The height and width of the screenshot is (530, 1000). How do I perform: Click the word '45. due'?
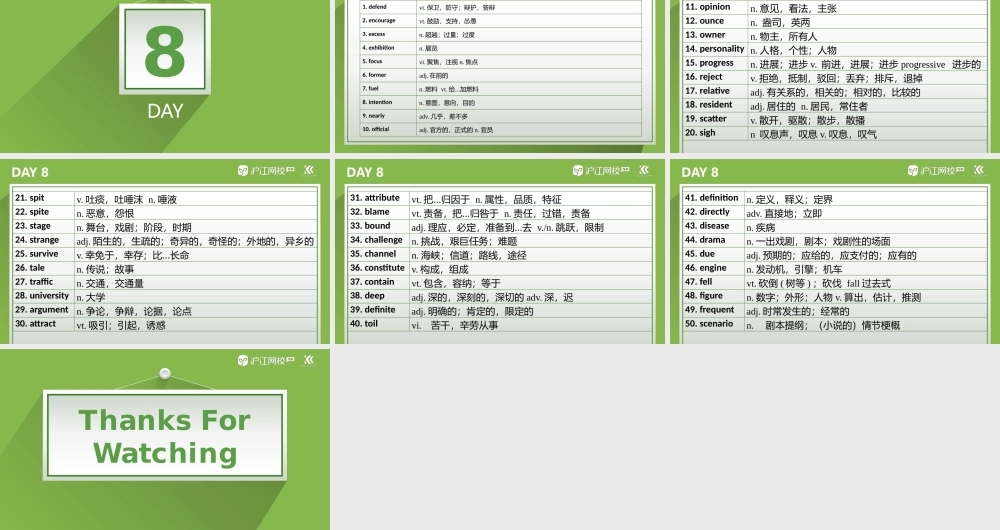(x=700, y=254)
